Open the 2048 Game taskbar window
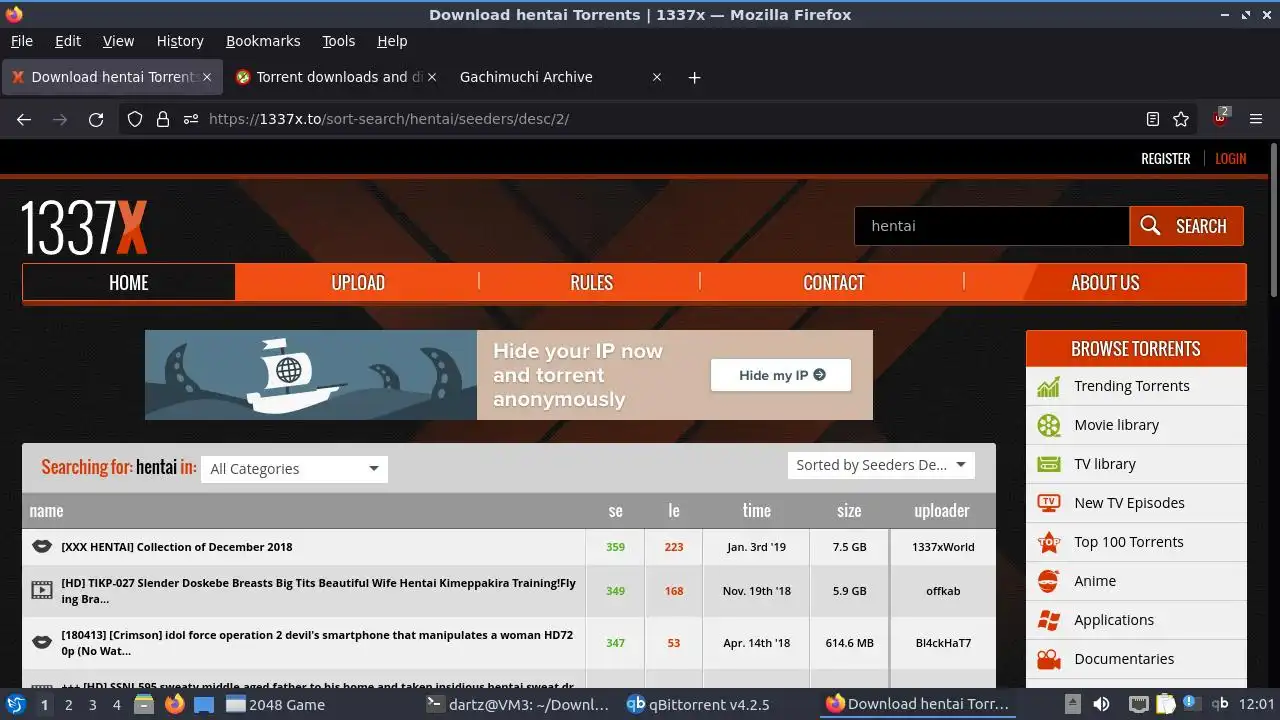Image resolution: width=1280 pixels, height=720 pixels. click(x=275, y=704)
